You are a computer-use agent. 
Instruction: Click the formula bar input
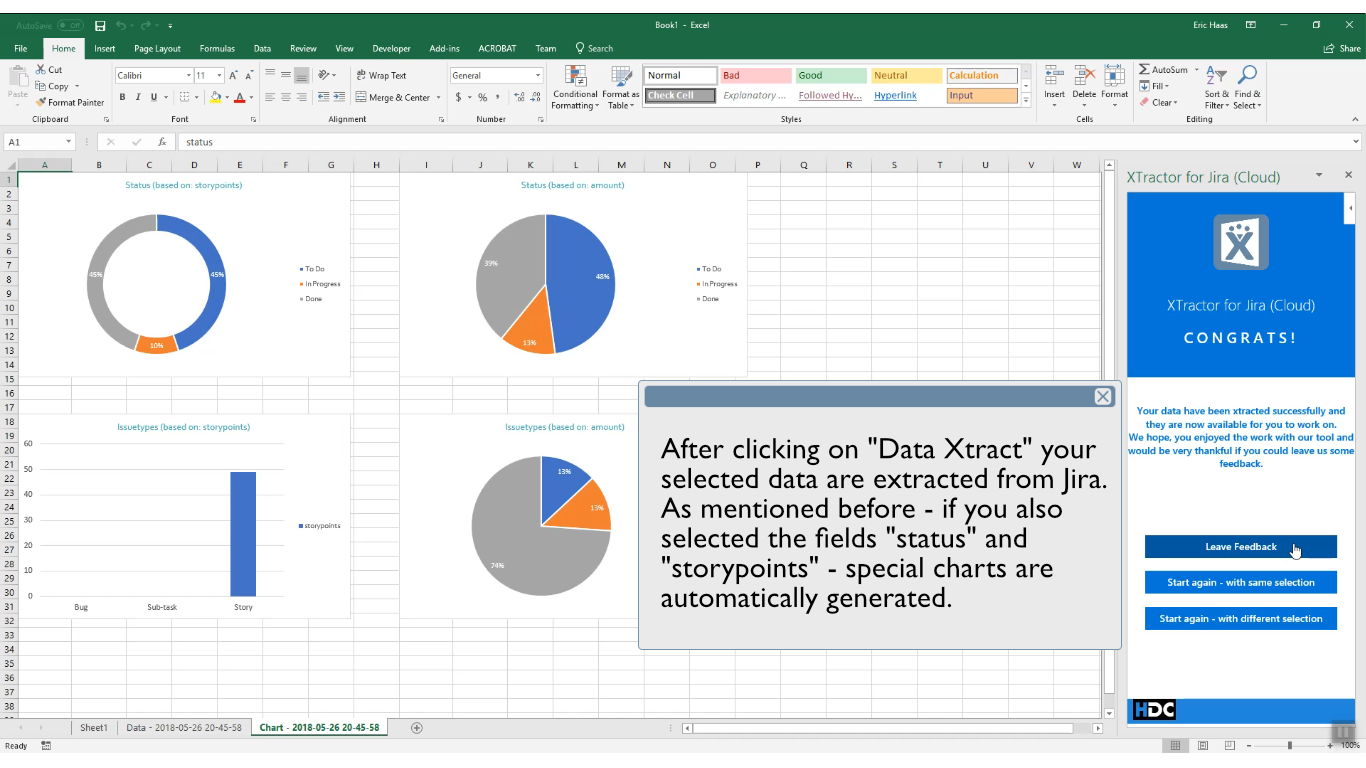tap(765, 142)
